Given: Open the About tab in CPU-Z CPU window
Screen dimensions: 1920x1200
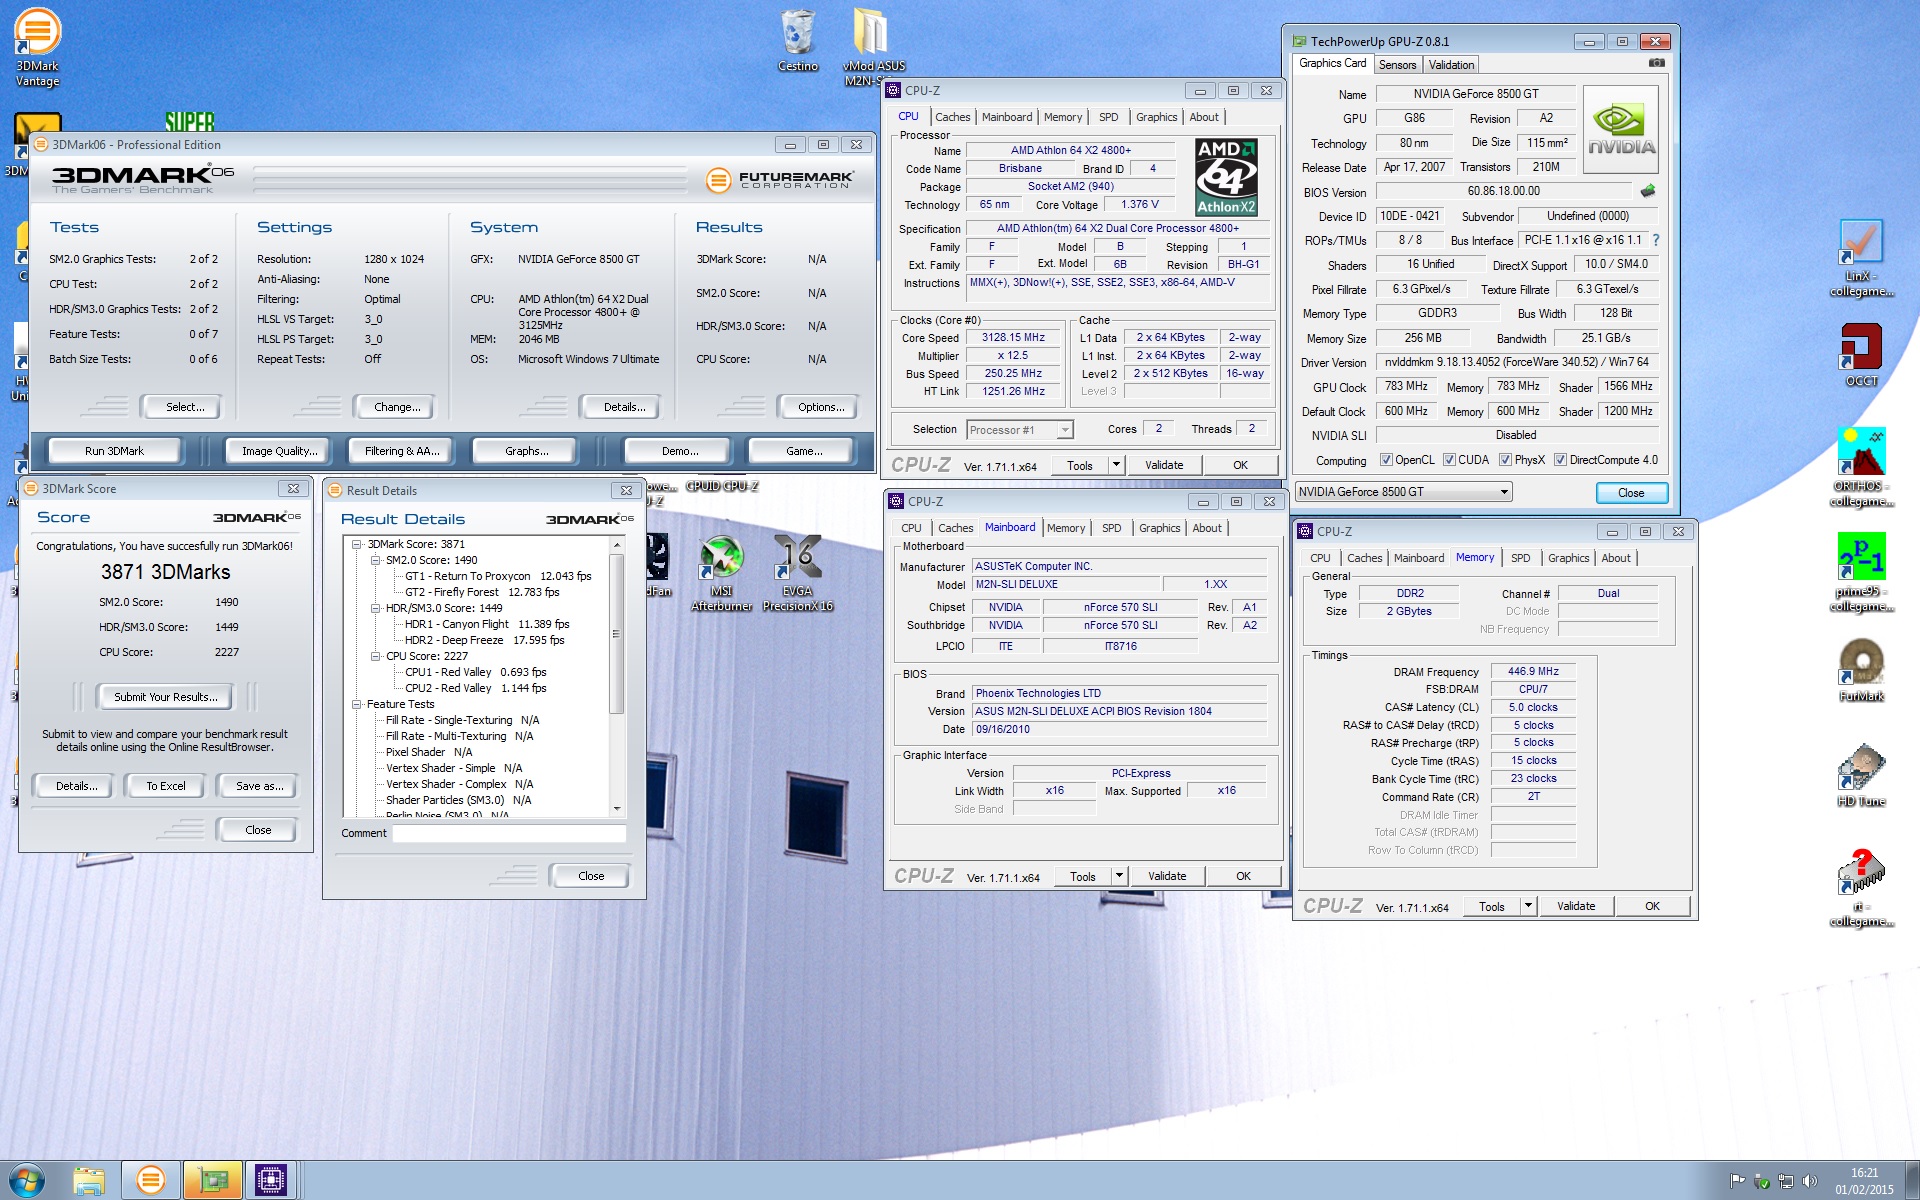Looking at the screenshot, I should pyautogui.click(x=1204, y=117).
